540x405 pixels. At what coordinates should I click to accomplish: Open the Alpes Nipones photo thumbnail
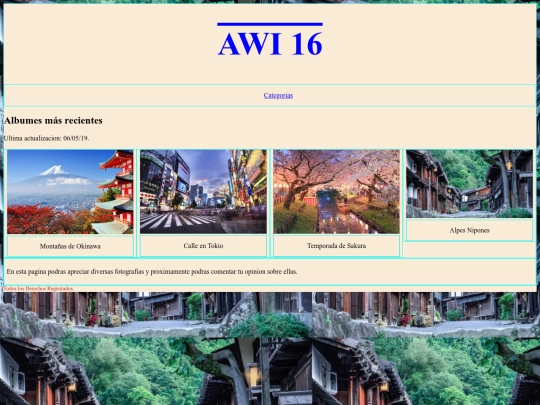(469, 184)
